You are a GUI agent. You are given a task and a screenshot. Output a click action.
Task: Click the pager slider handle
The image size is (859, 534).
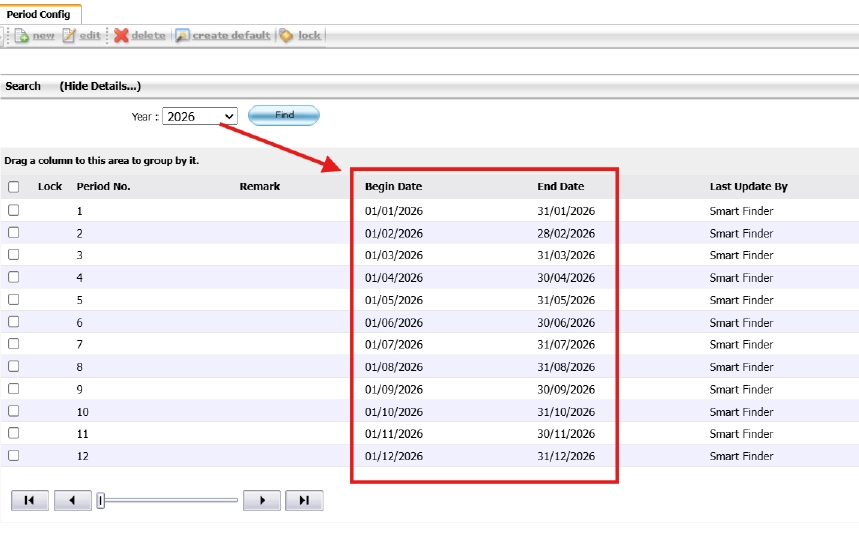click(101, 501)
